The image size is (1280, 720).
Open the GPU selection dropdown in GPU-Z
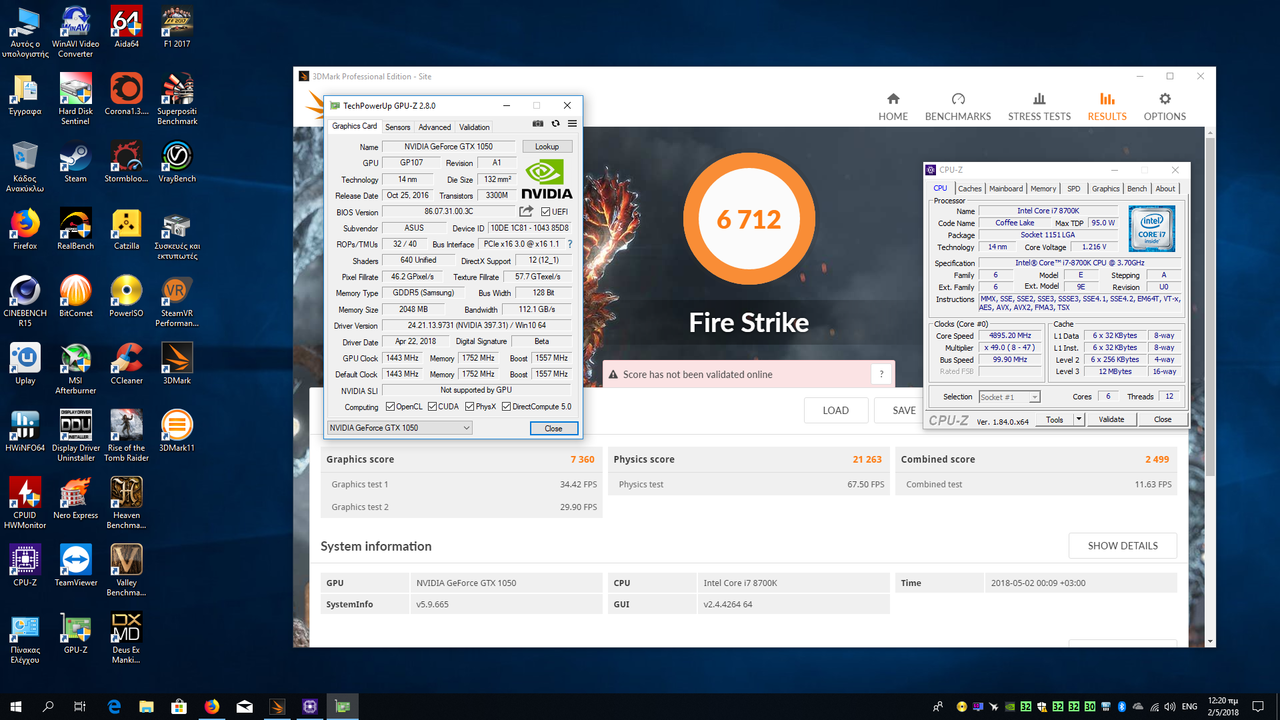click(x=399, y=428)
